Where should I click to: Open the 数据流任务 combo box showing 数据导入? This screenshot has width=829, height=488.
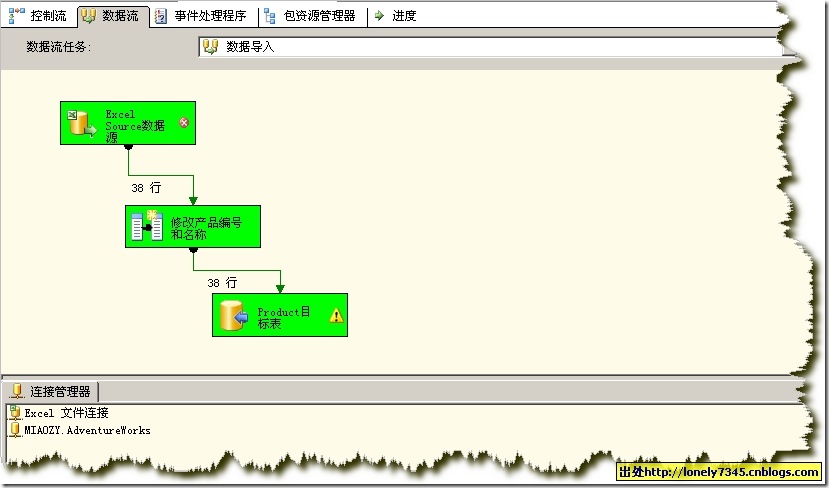click(492, 47)
